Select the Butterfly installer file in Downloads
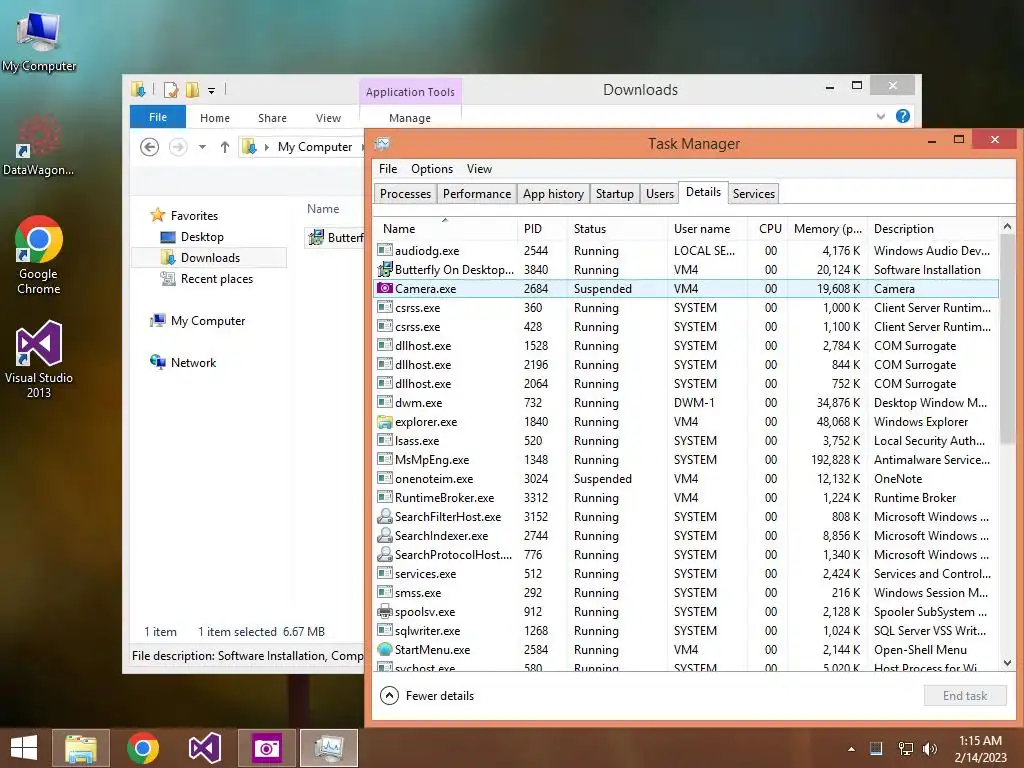Image resolution: width=1024 pixels, height=768 pixels. (x=335, y=237)
